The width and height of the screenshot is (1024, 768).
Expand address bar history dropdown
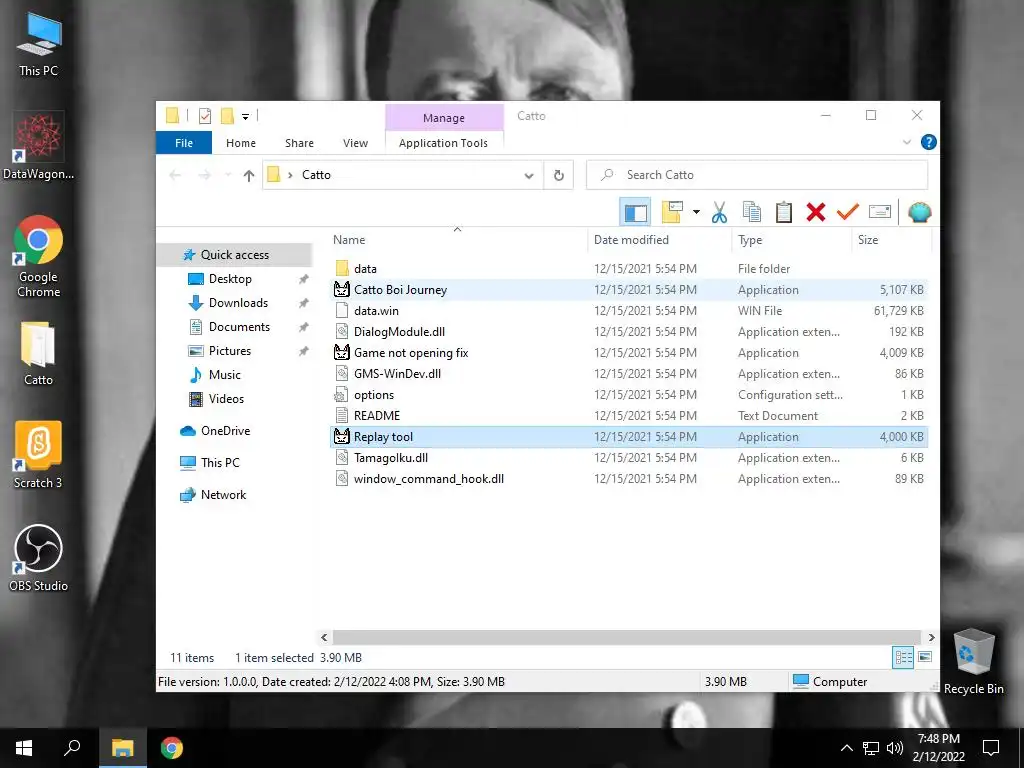coord(529,175)
